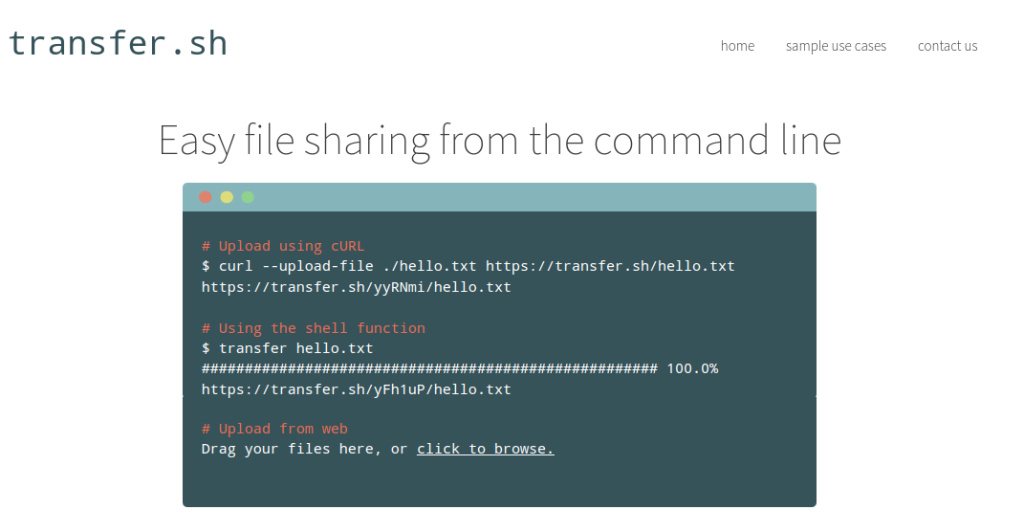This screenshot has width=1024, height=532.
Task: Click the yellow dot in terminal titlebar
Action: pyautogui.click(x=227, y=197)
